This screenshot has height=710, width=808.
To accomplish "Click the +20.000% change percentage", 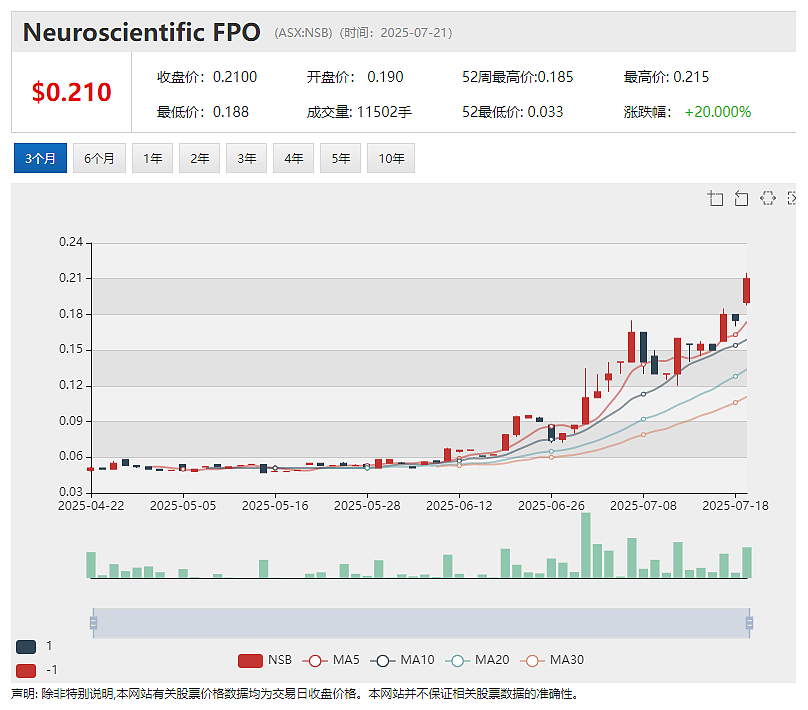I will click(718, 112).
